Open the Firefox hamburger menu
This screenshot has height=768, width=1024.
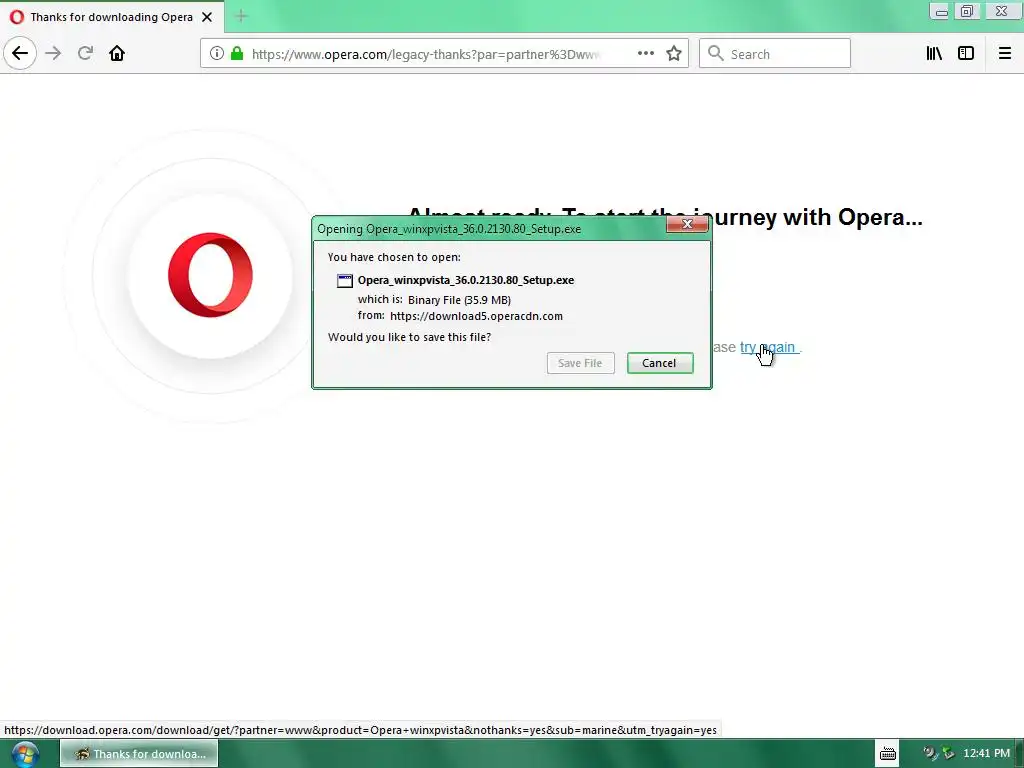click(x=1005, y=54)
